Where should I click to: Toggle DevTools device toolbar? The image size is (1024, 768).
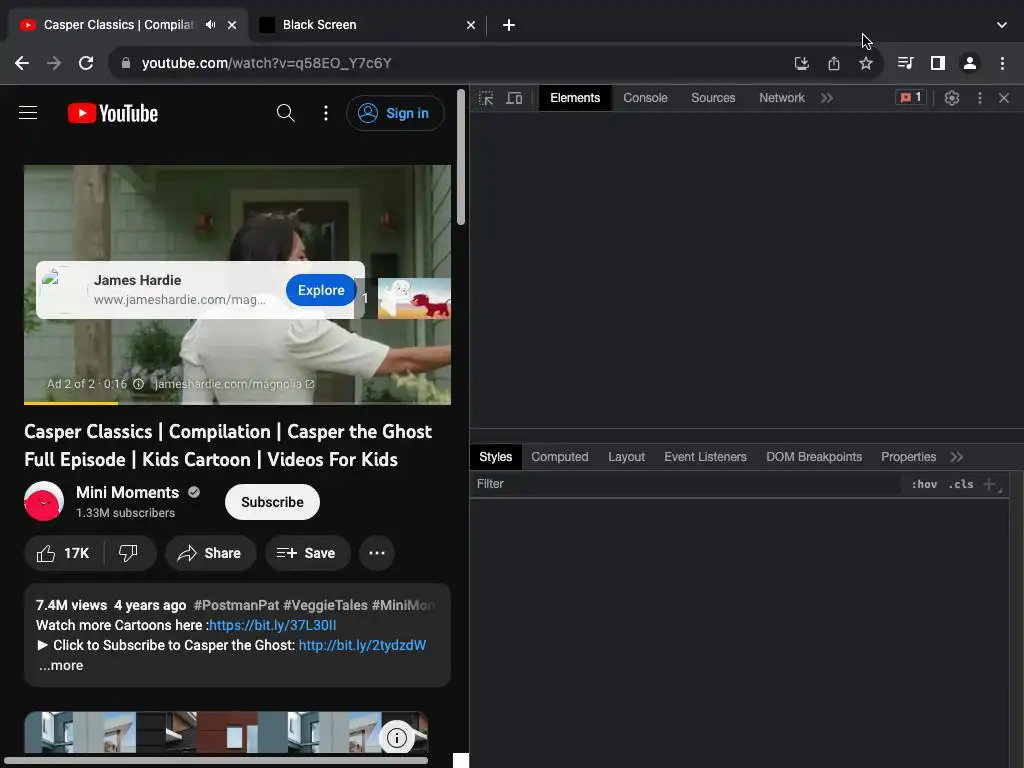click(515, 98)
